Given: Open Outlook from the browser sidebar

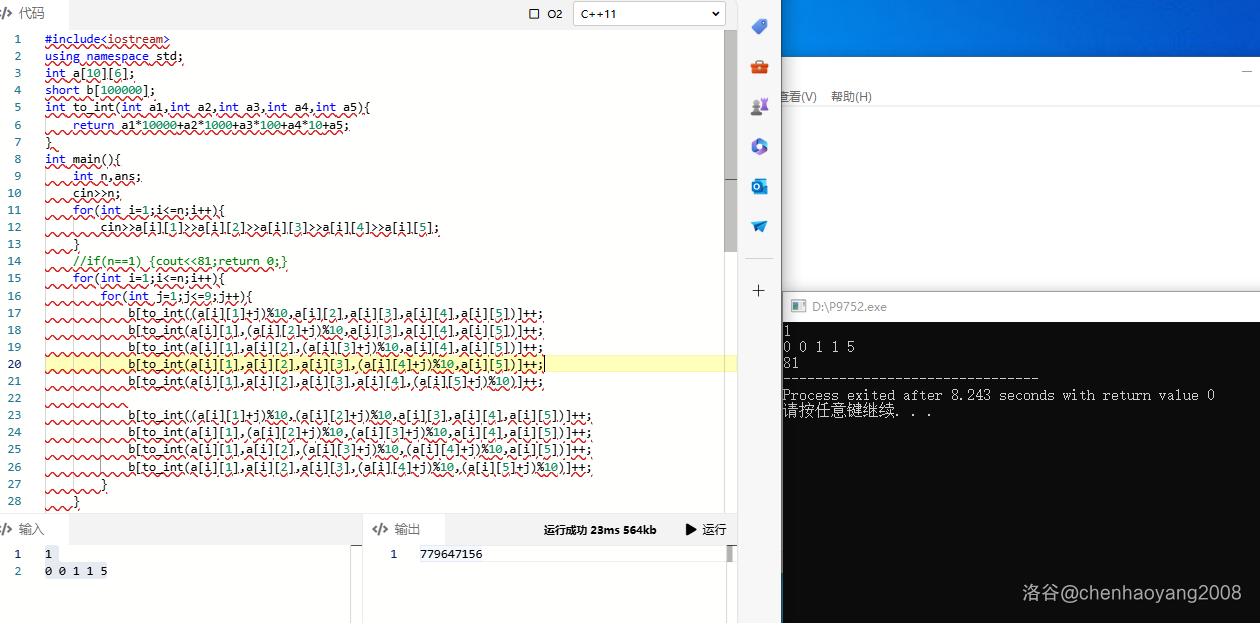Looking at the screenshot, I should point(759,186).
